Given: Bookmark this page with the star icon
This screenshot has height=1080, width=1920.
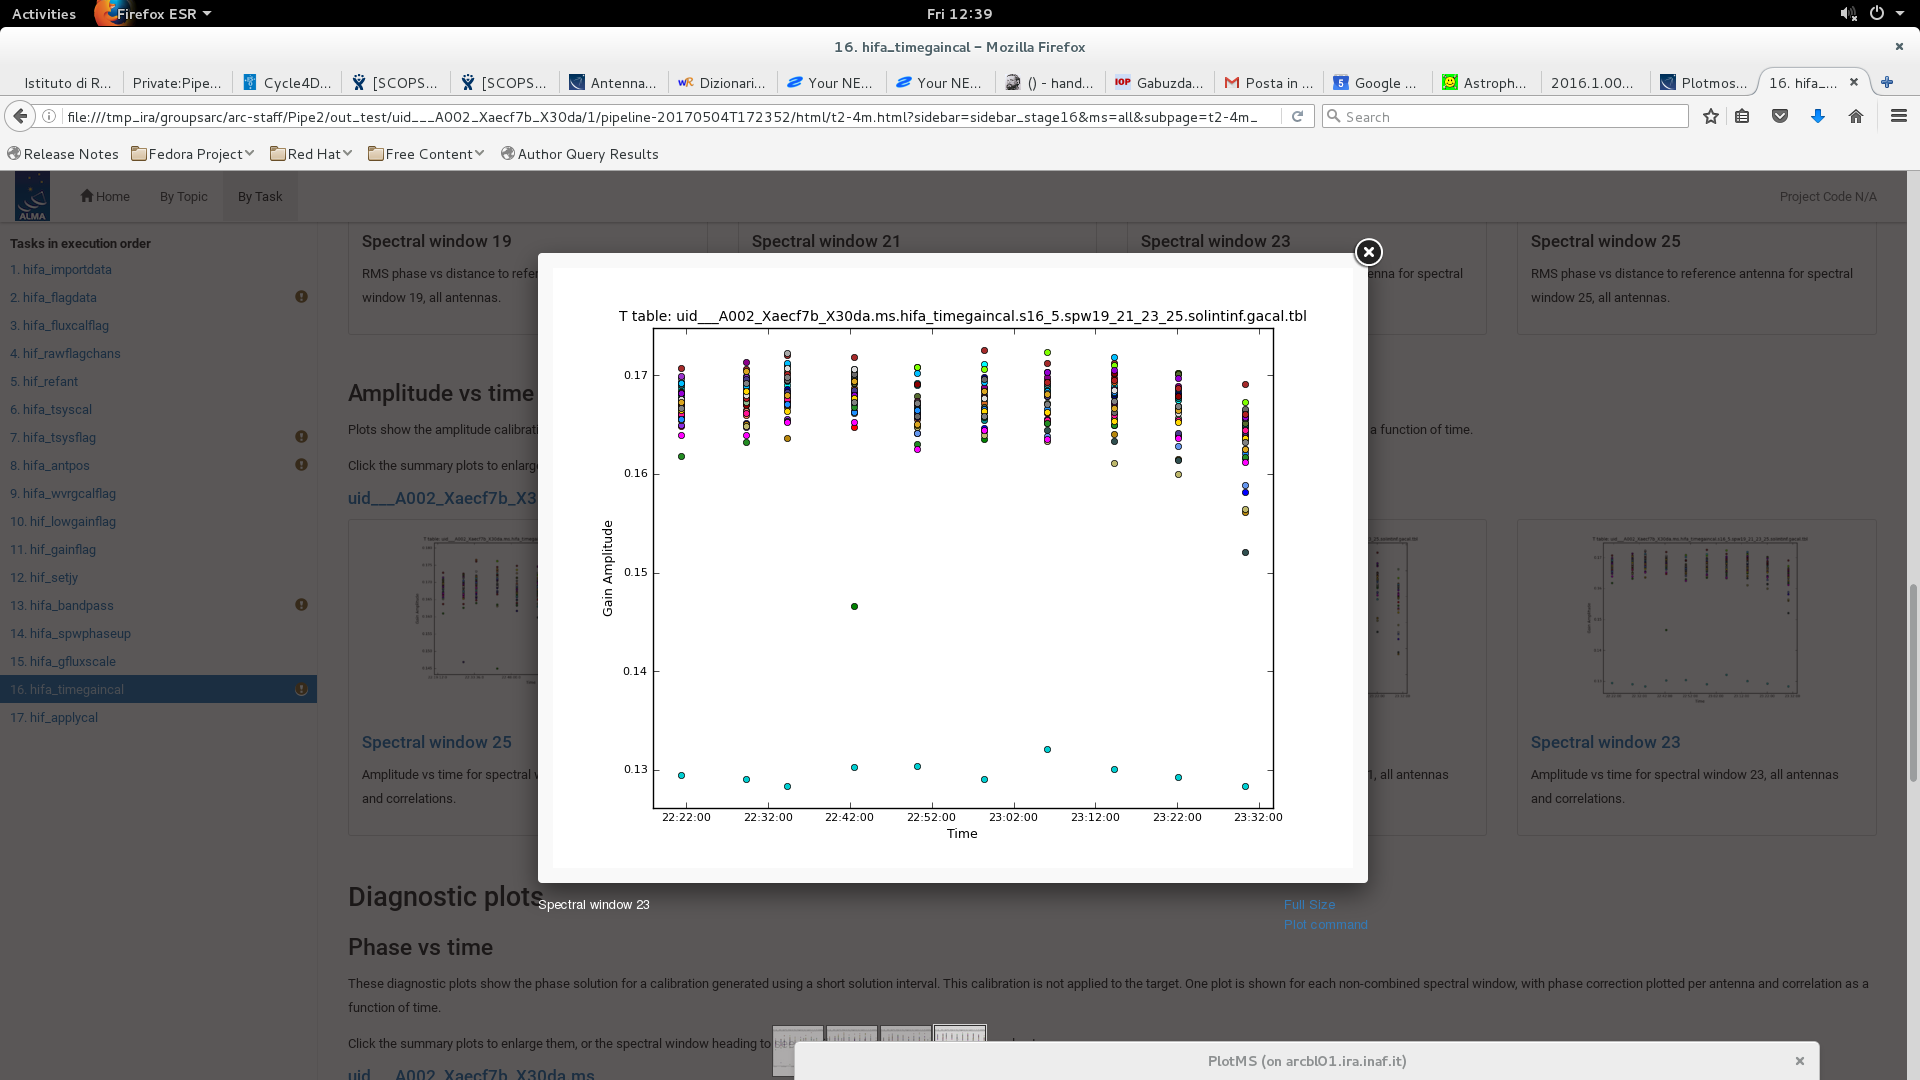Looking at the screenshot, I should 1711,116.
